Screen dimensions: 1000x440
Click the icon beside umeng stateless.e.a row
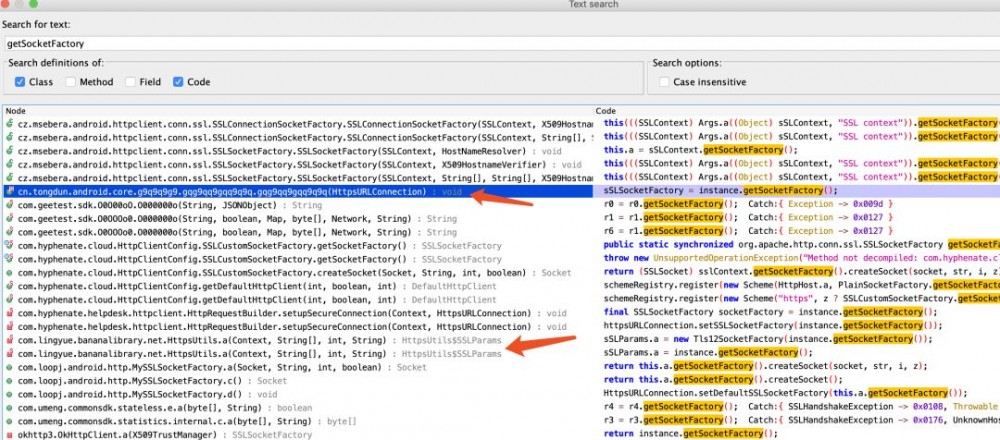coord(10,408)
